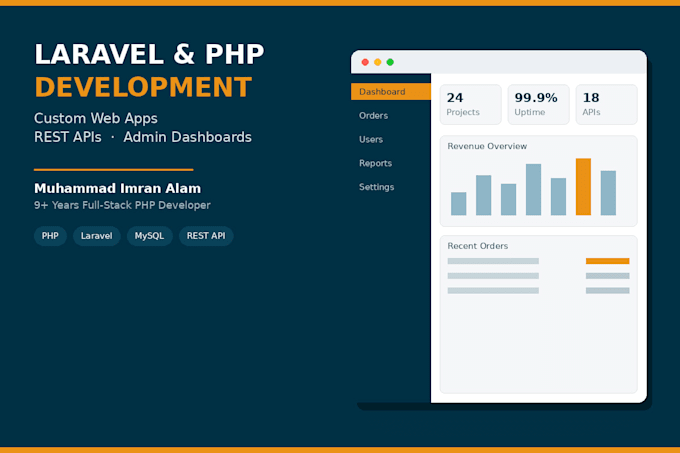This screenshot has height=453, width=680.
Task: Go to Users in the sidebar
Action: (x=371, y=140)
